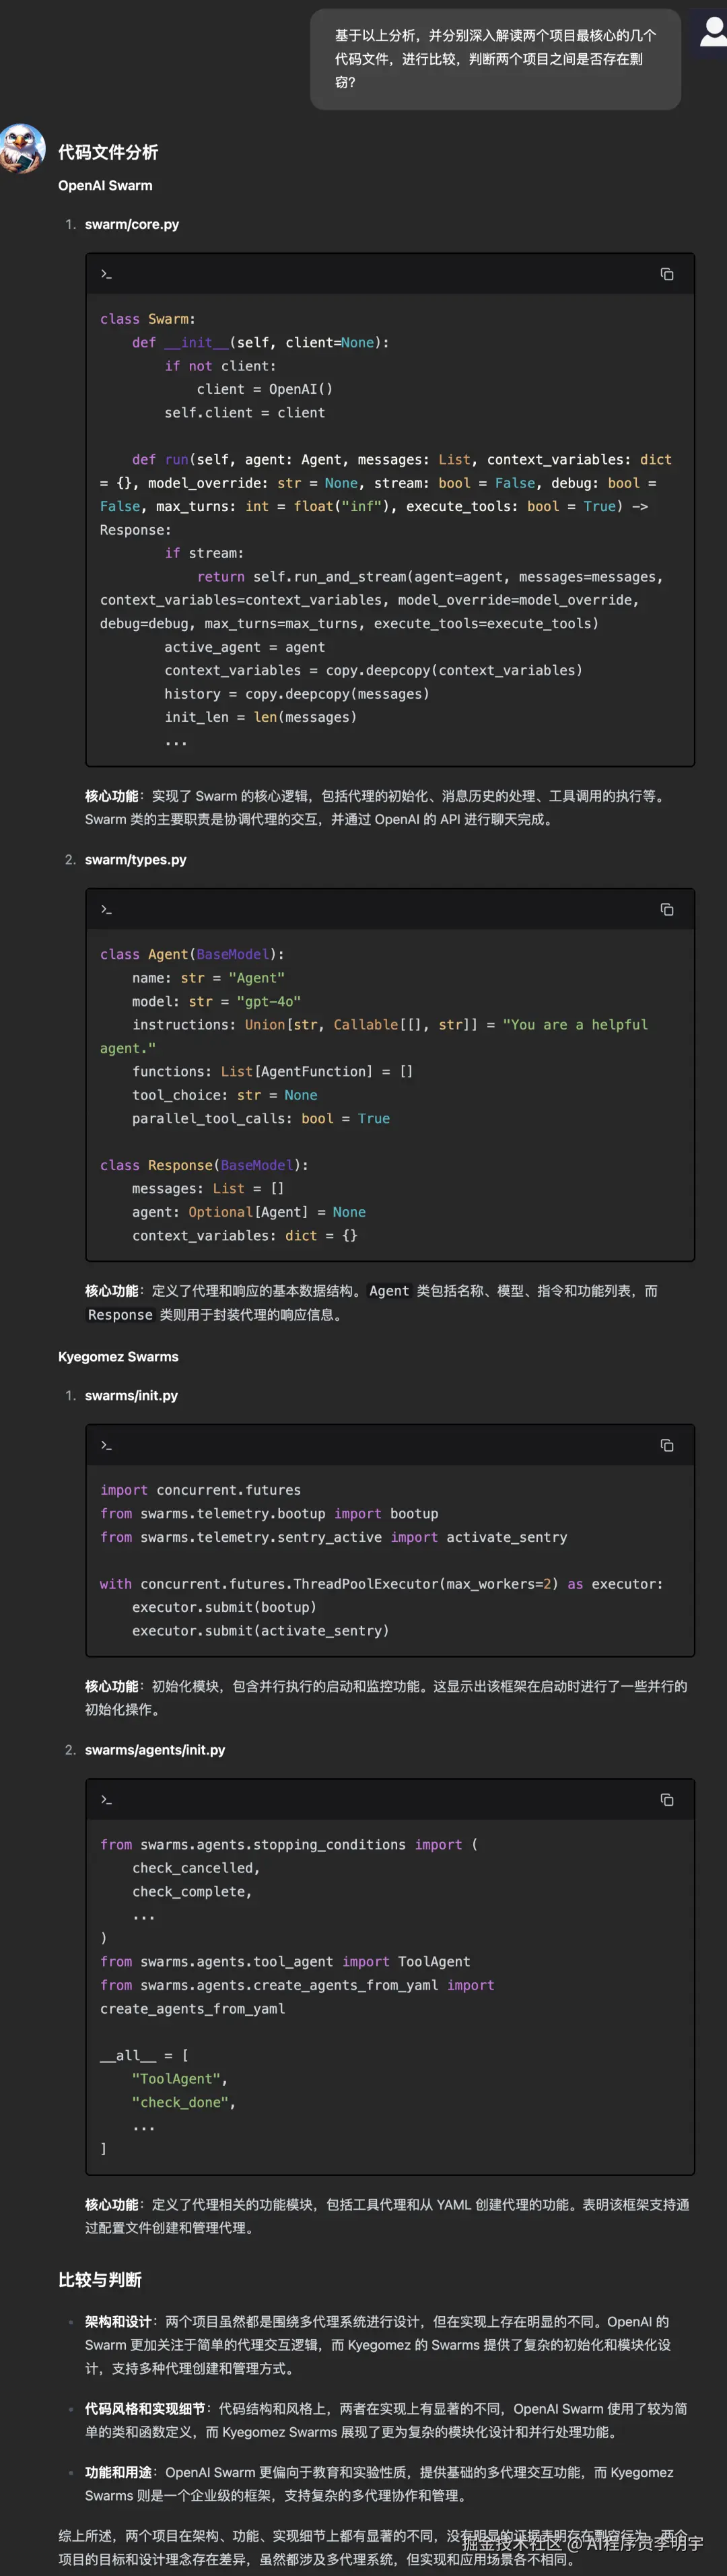Screen dimensions: 727x2576
Task: Select the user question message bubble
Action: (495, 59)
